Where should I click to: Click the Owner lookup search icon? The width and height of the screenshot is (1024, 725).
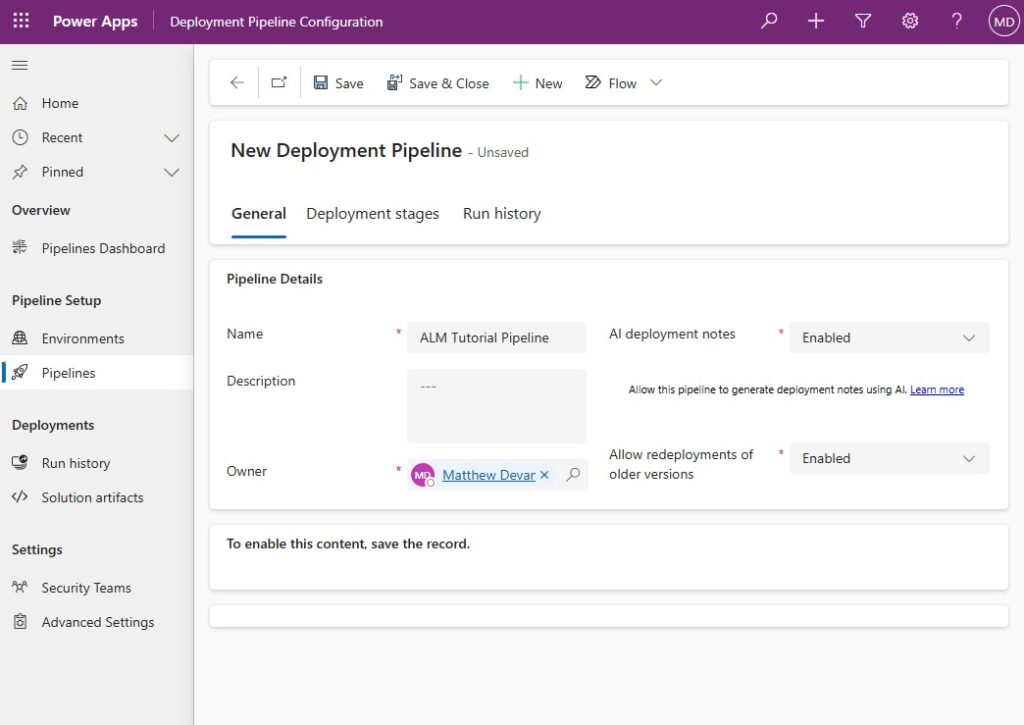pyautogui.click(x=573, y=475)
